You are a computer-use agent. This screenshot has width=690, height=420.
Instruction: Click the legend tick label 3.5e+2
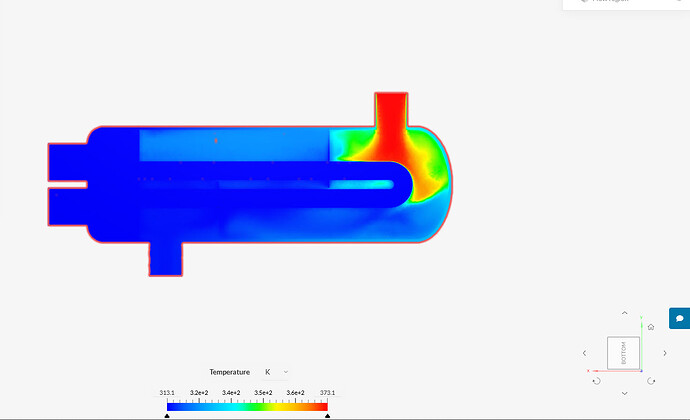[x=263, y=393]
